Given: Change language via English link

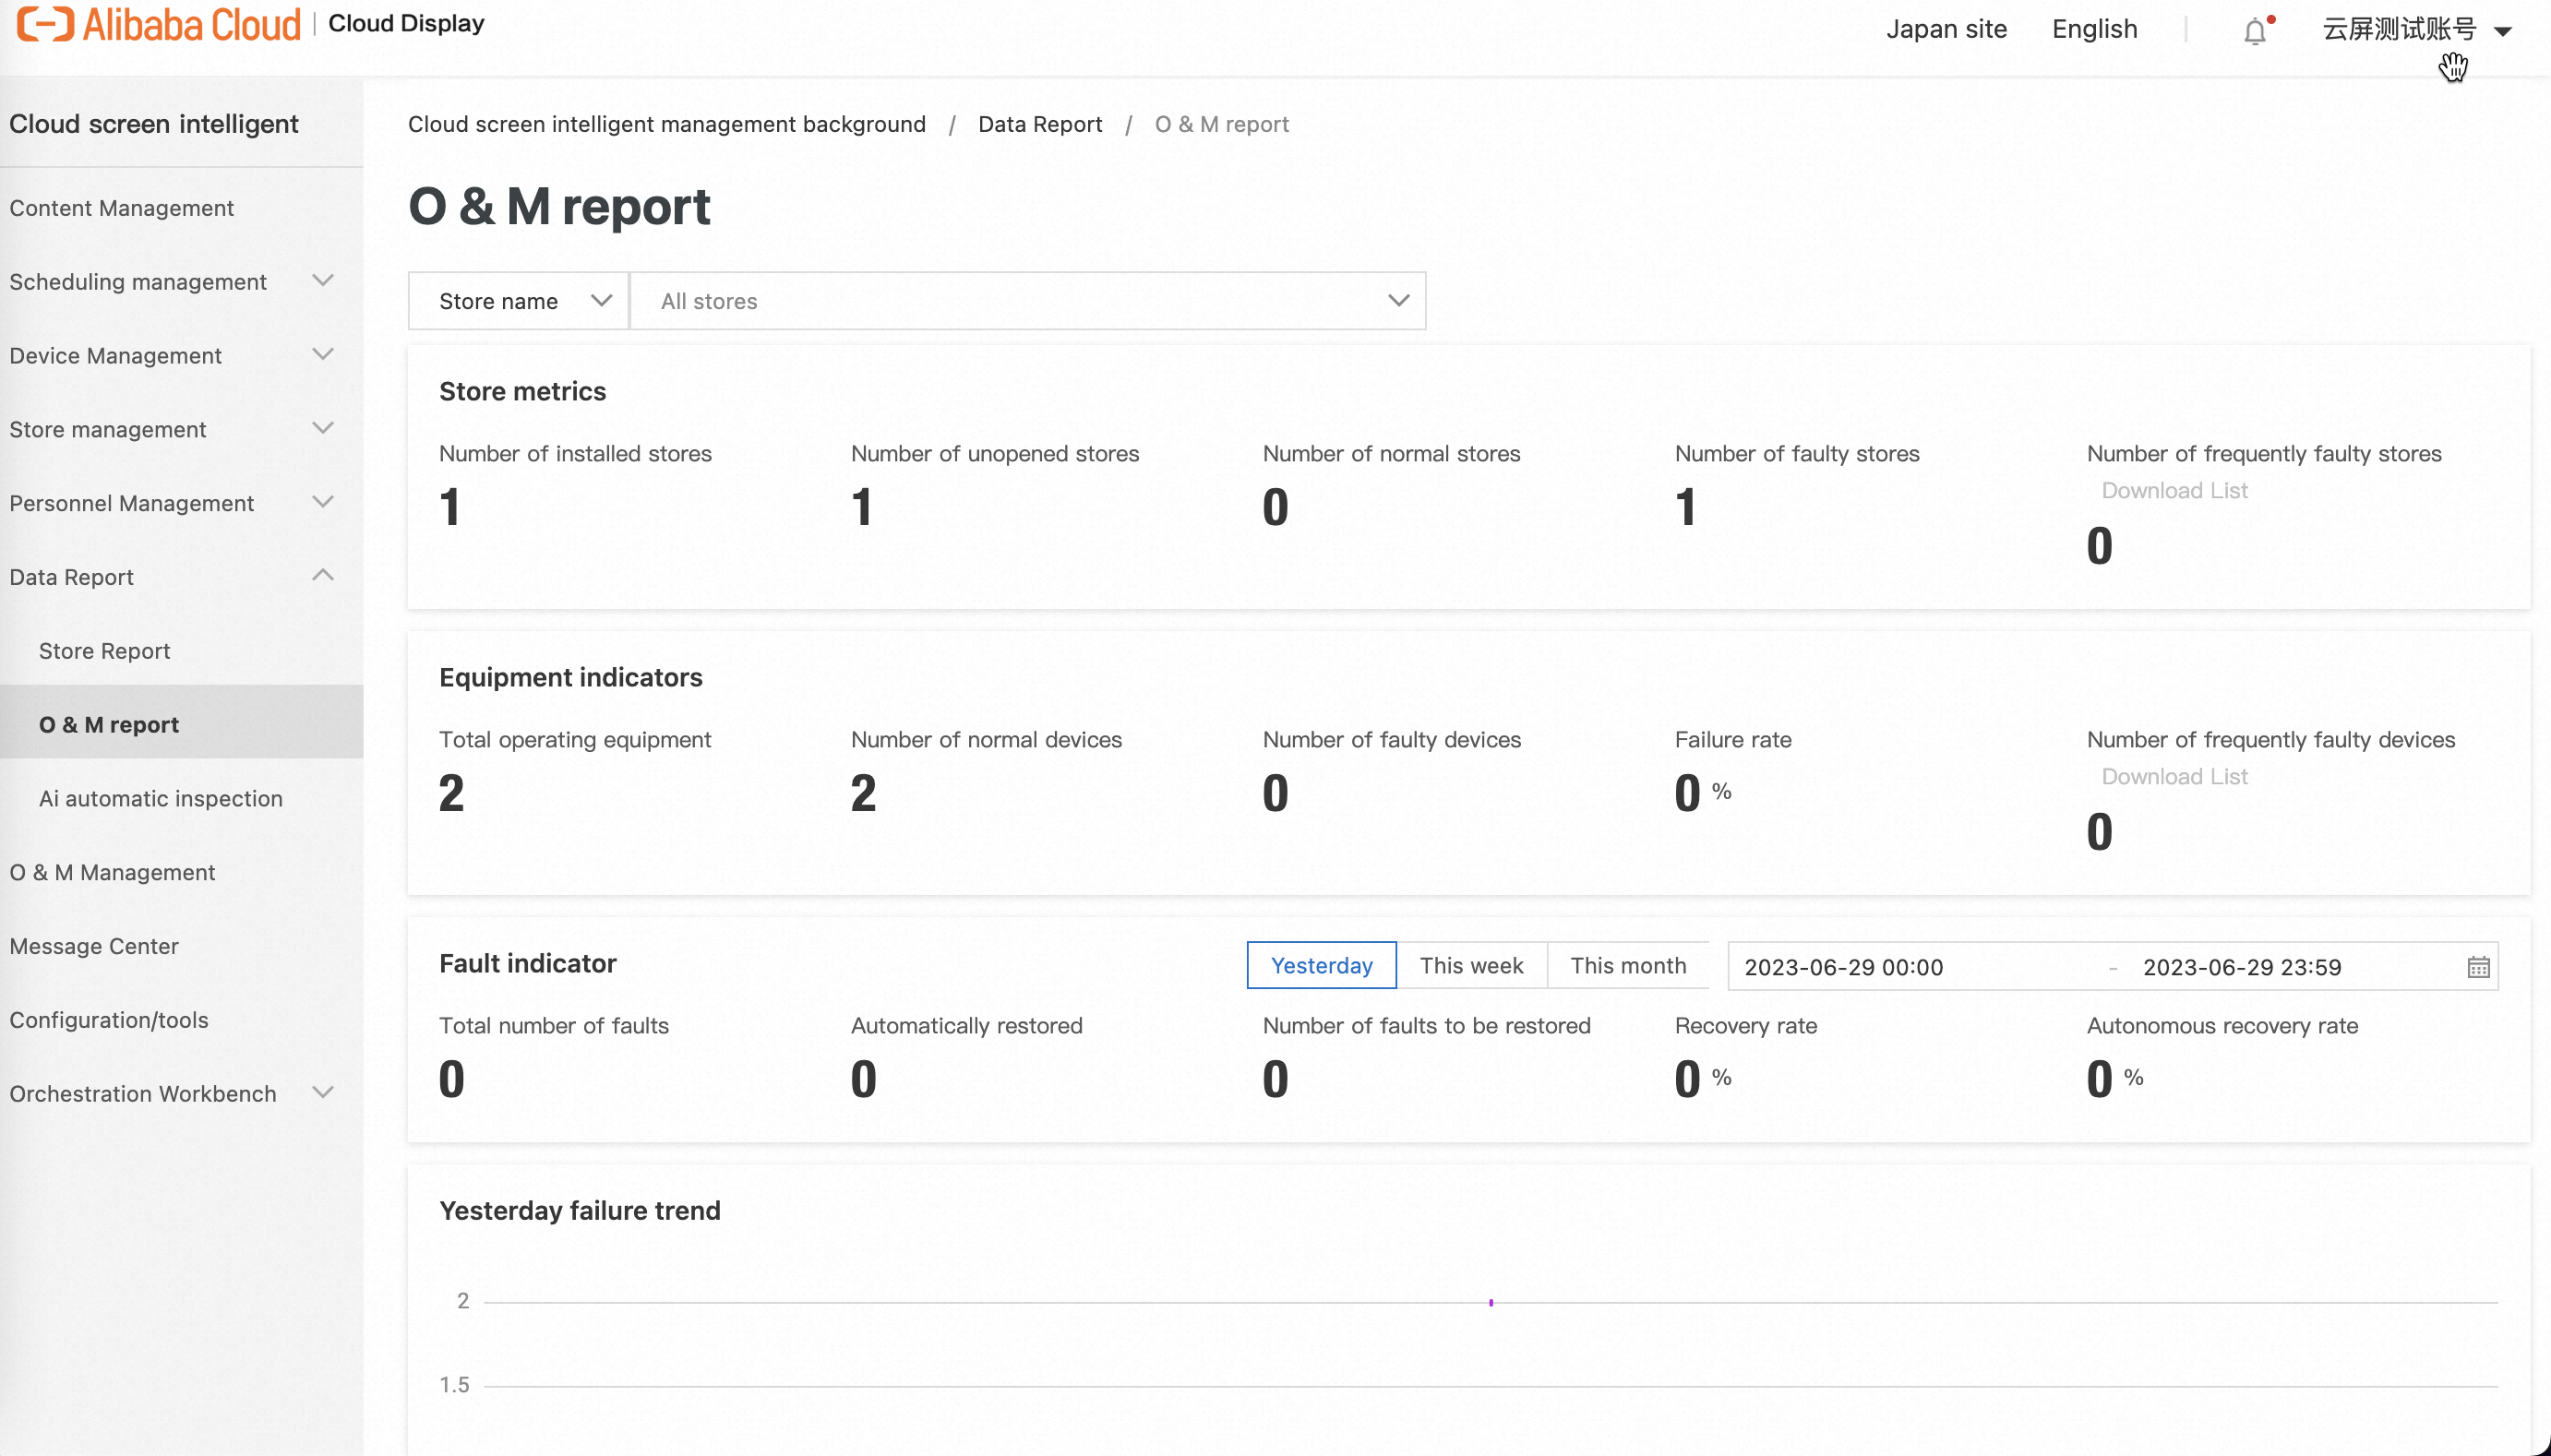Looking at the screenshot, I should (2094, 29).
